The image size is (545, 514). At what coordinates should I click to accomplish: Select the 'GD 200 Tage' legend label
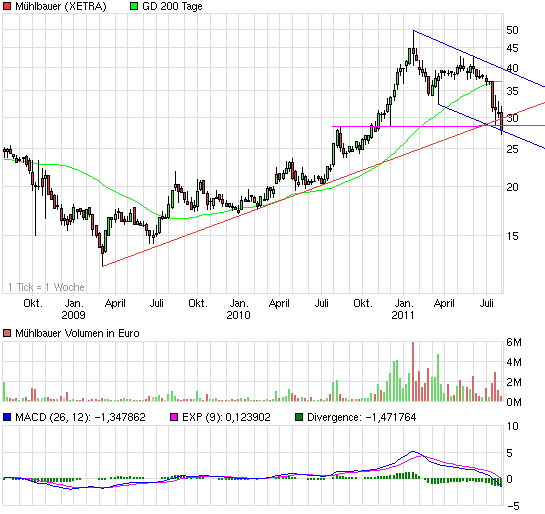(x=172, y=6)
